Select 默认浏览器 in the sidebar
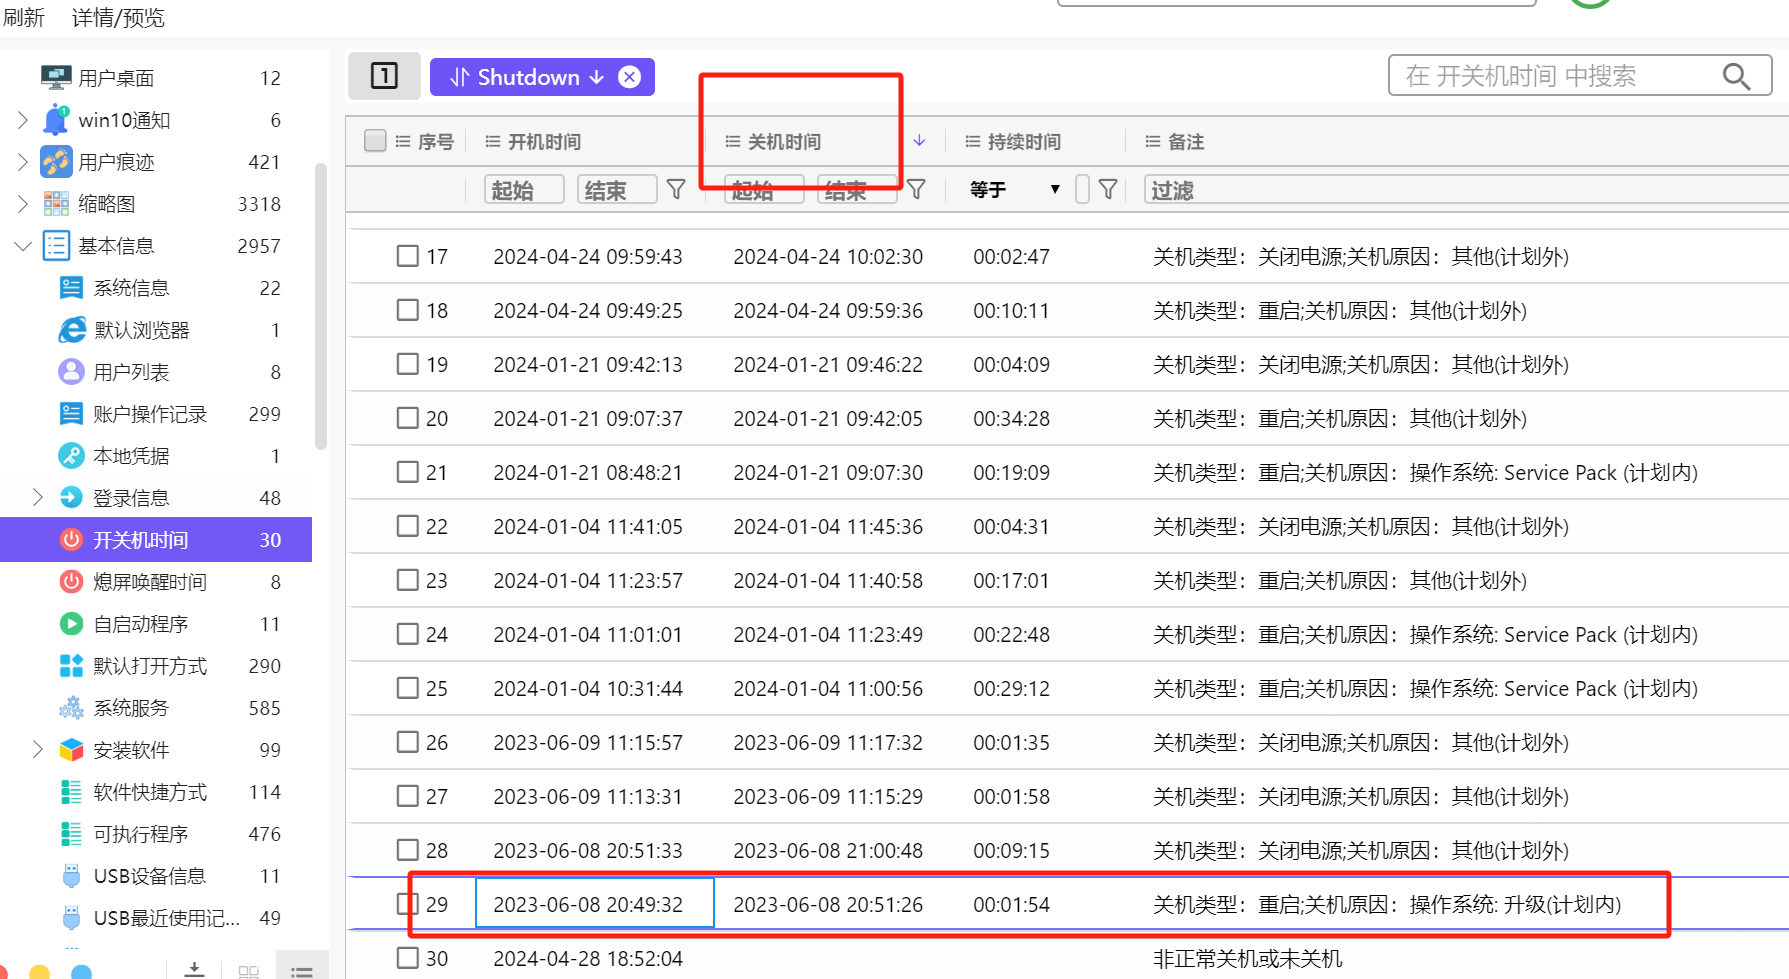 click(x=141, y=330)
